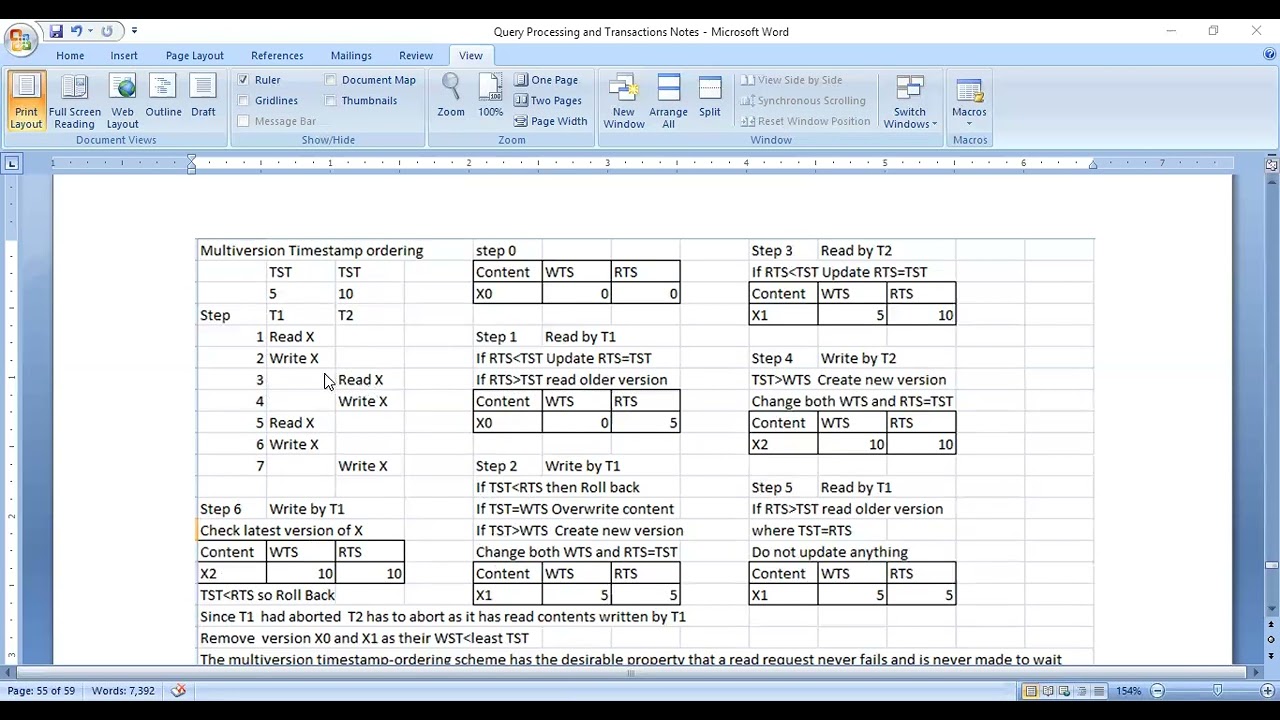Switch to Web Layout view
The height and width of the screenshot is (720, 1280).
[122, 102]
